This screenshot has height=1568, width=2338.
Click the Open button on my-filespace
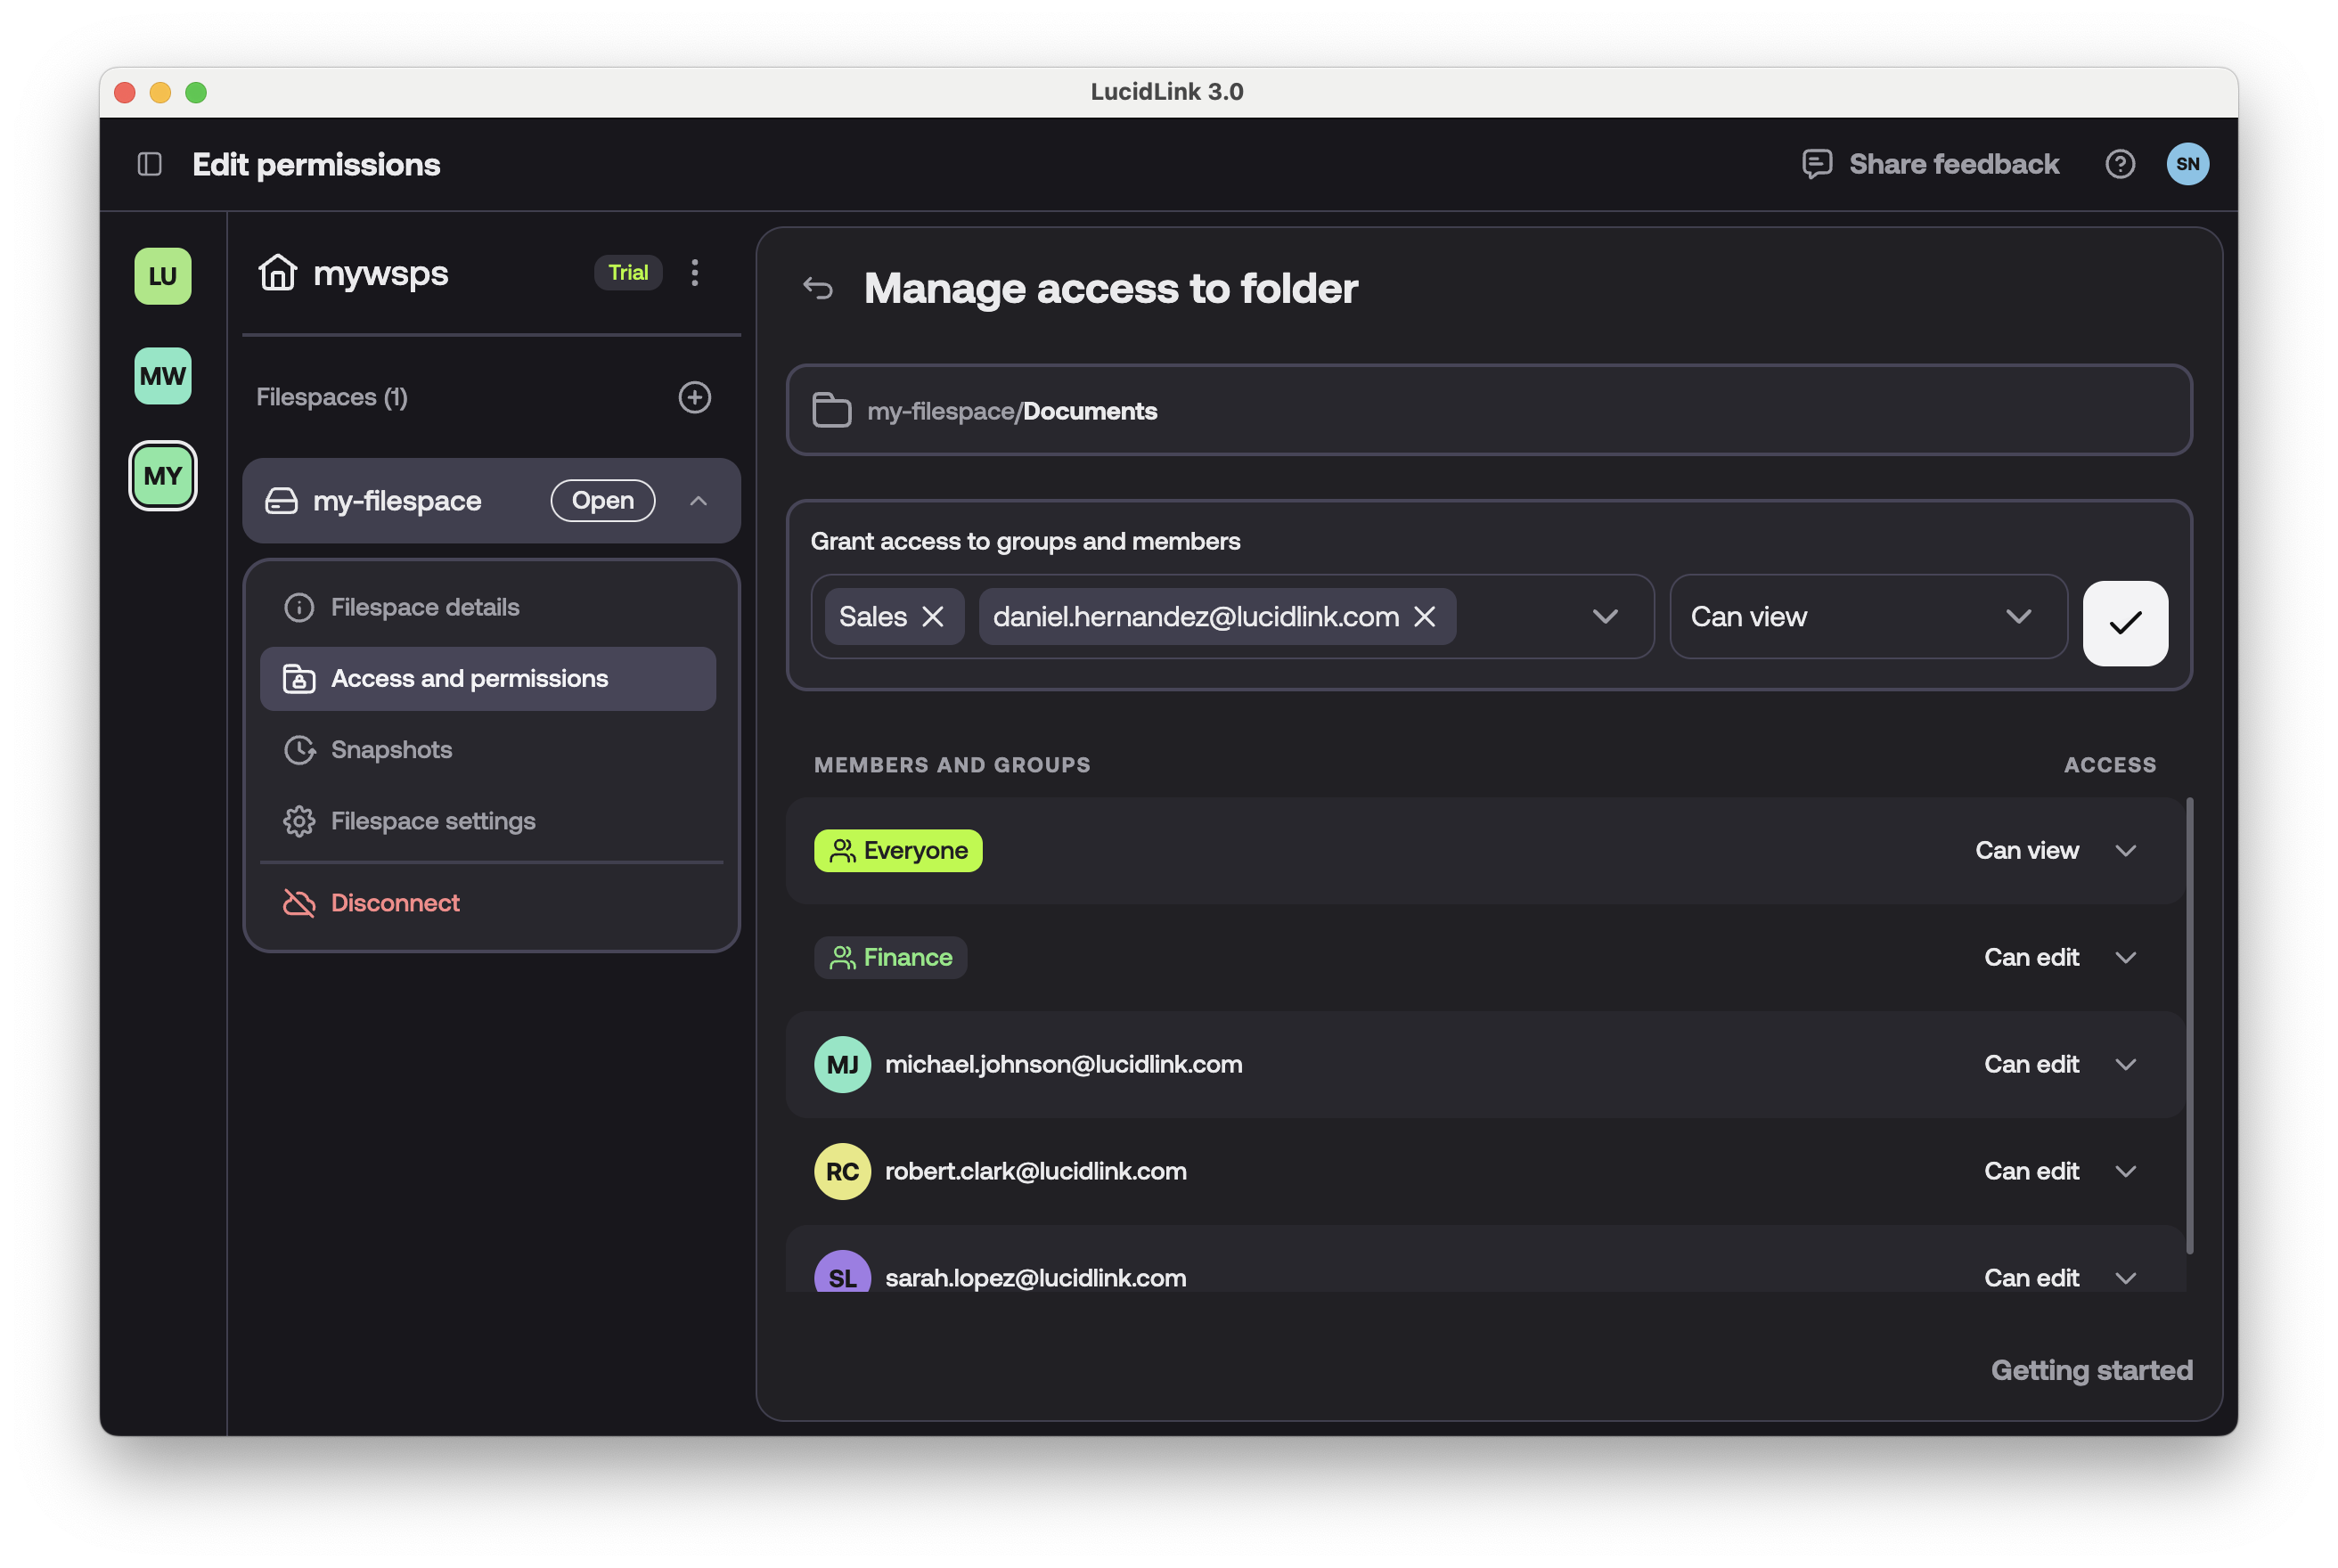click(603, 501)
